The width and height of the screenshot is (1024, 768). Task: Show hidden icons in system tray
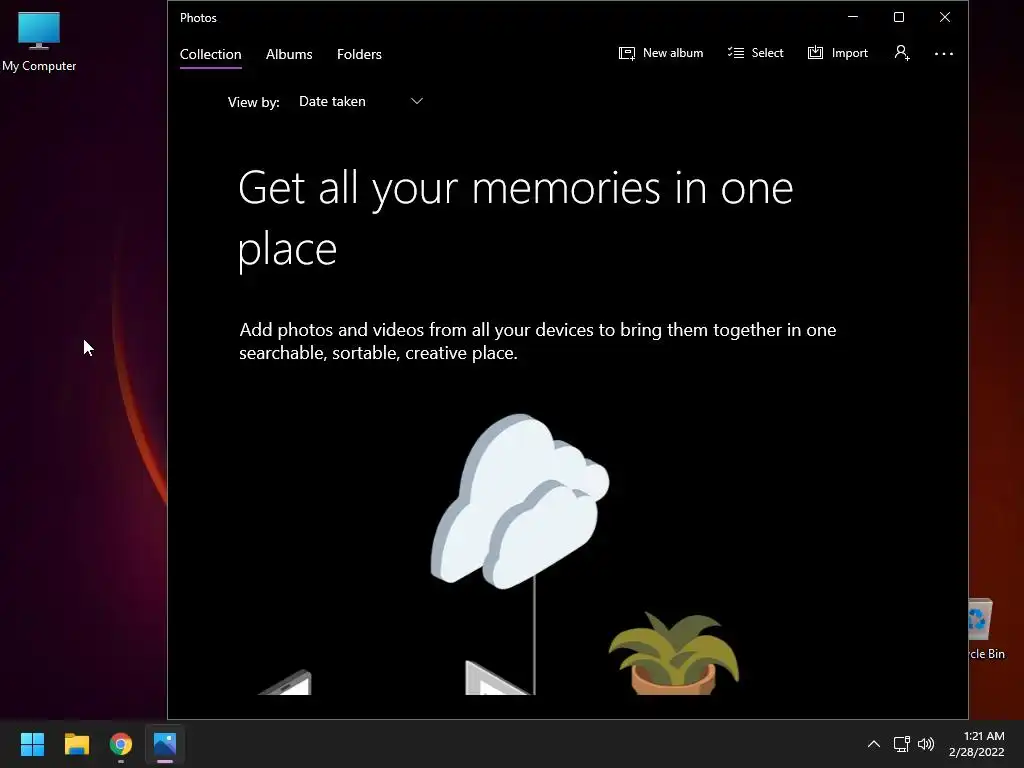tap(873, 744)
